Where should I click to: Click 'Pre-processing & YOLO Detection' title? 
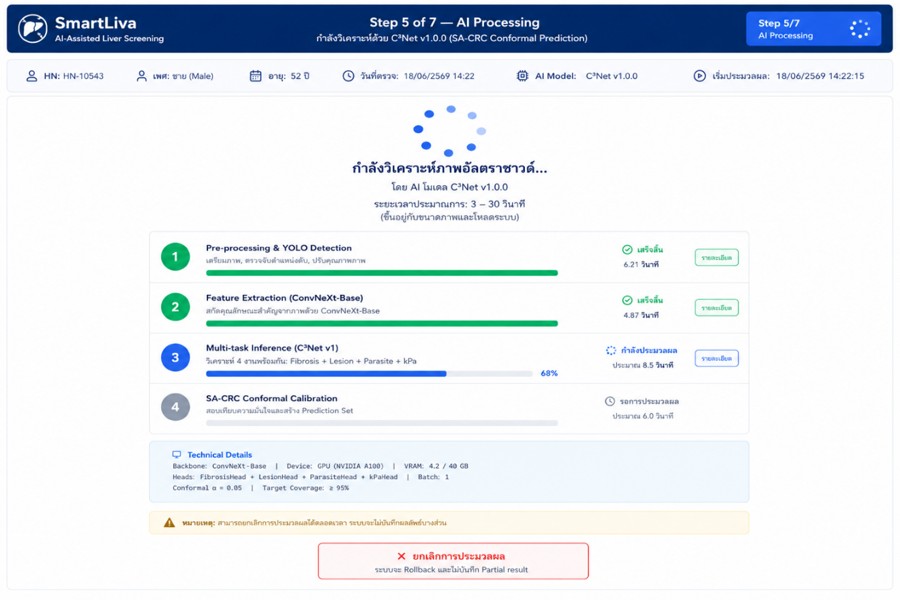278,248
